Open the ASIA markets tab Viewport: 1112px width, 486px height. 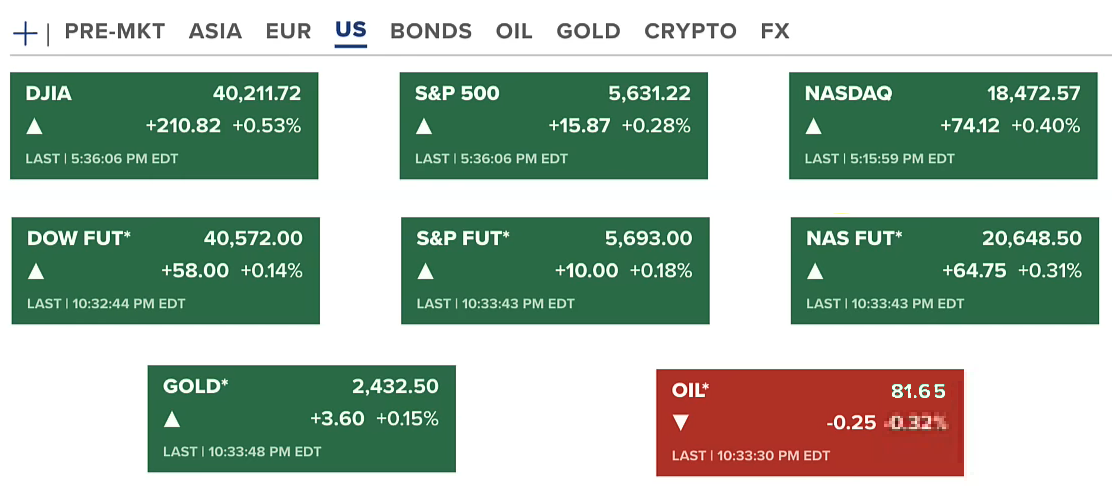pyautogui.click(x=215, y=31)
